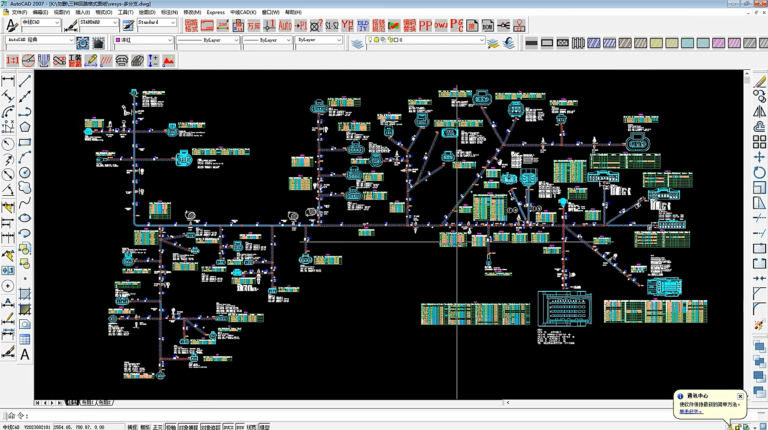This screenshot has width=768, height=430.
Task: Open Layer Properties Manager
Action: [x=358, y=43]
